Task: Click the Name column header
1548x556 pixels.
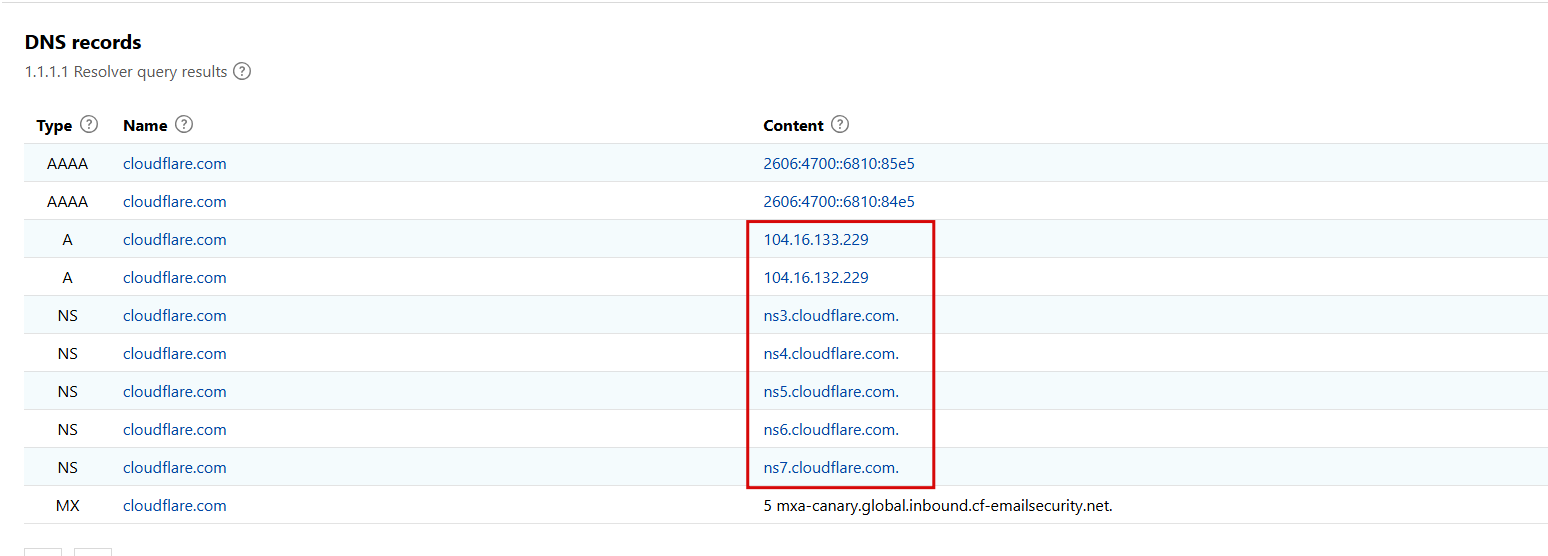Action: point(145,125)
